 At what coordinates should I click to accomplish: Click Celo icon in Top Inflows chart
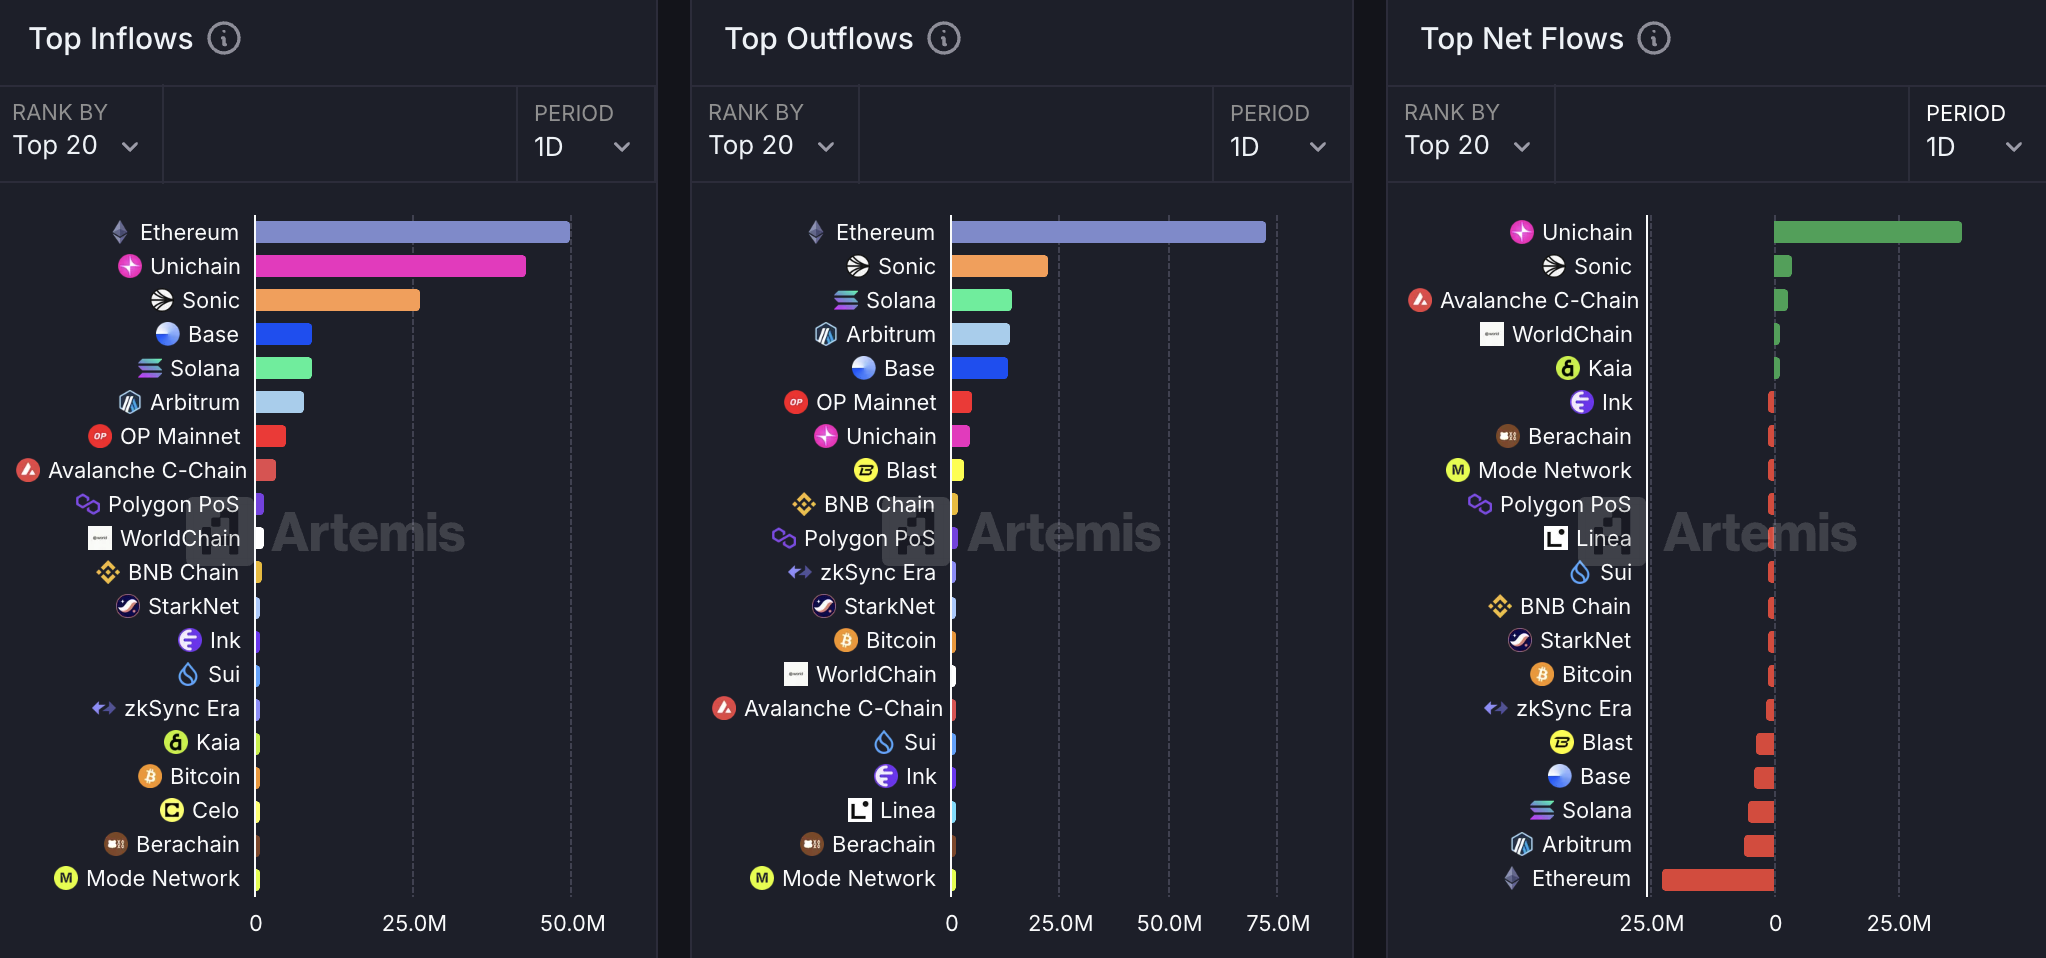coord(172,810)
